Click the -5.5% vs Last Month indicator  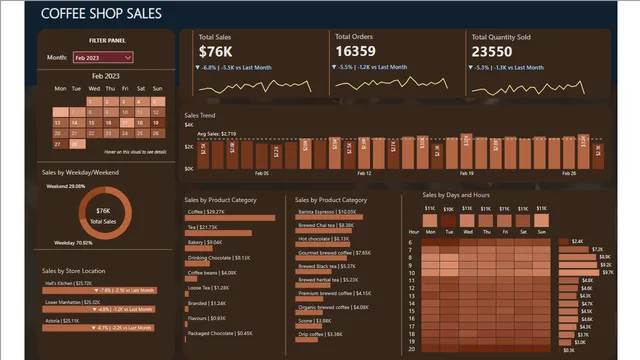pyautogui.click(x=369, y=67)
